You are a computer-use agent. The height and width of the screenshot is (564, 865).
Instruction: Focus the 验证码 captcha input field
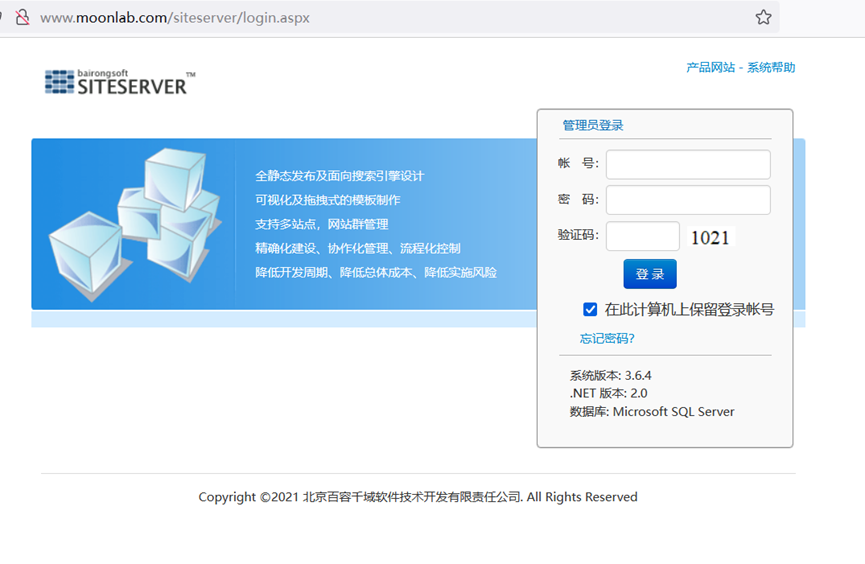643,236
